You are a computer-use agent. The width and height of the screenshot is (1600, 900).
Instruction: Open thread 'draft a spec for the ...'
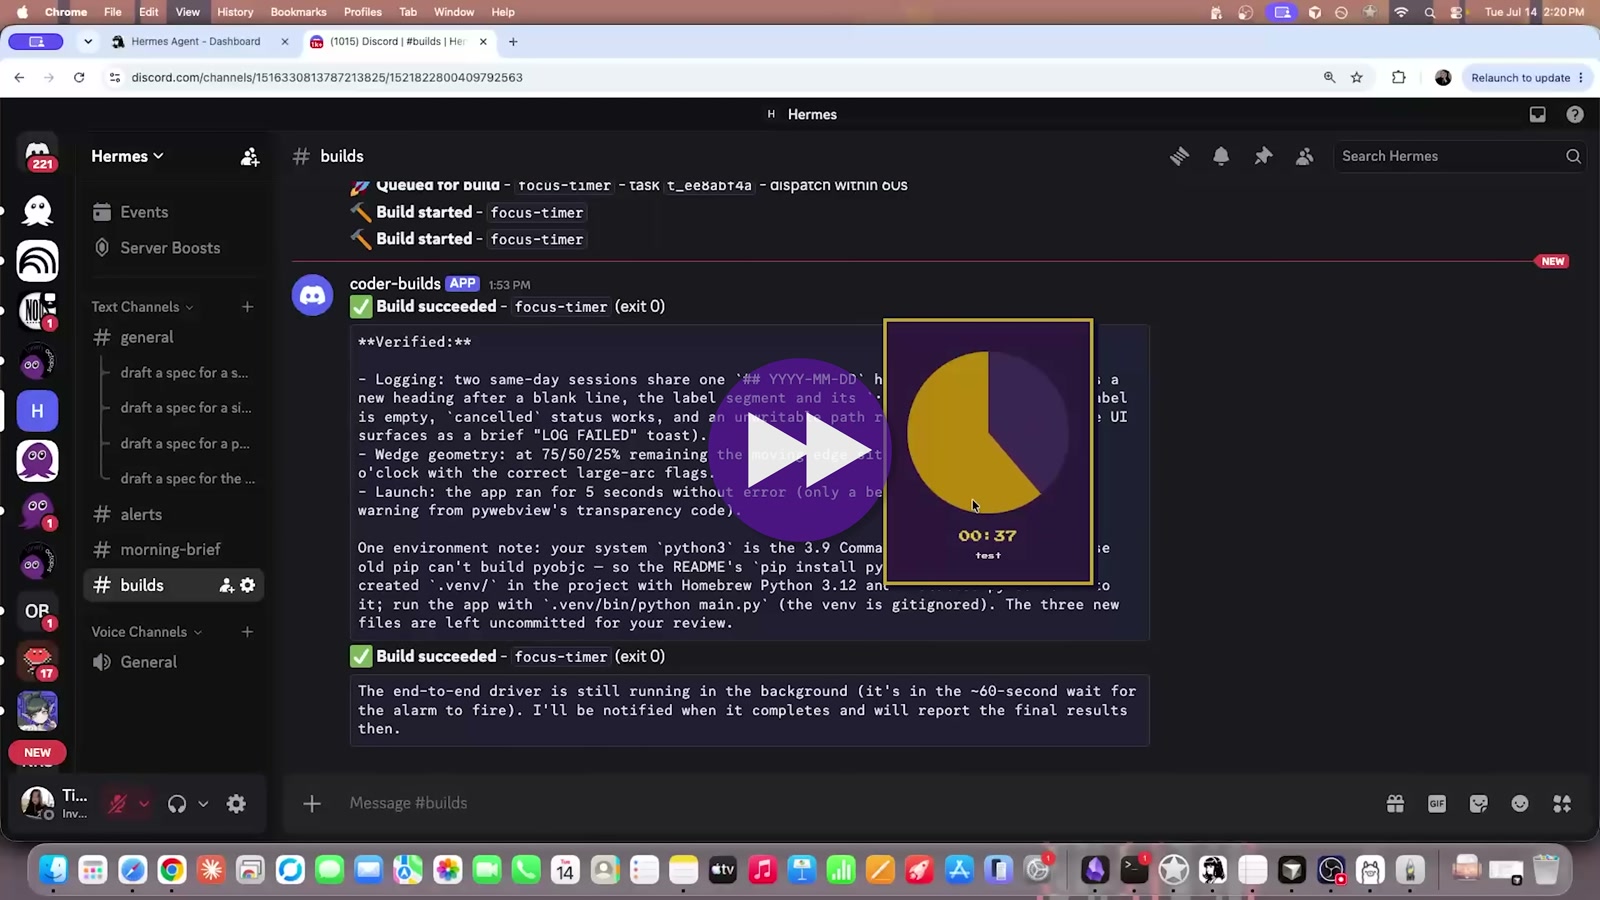[x=188, y=479]
